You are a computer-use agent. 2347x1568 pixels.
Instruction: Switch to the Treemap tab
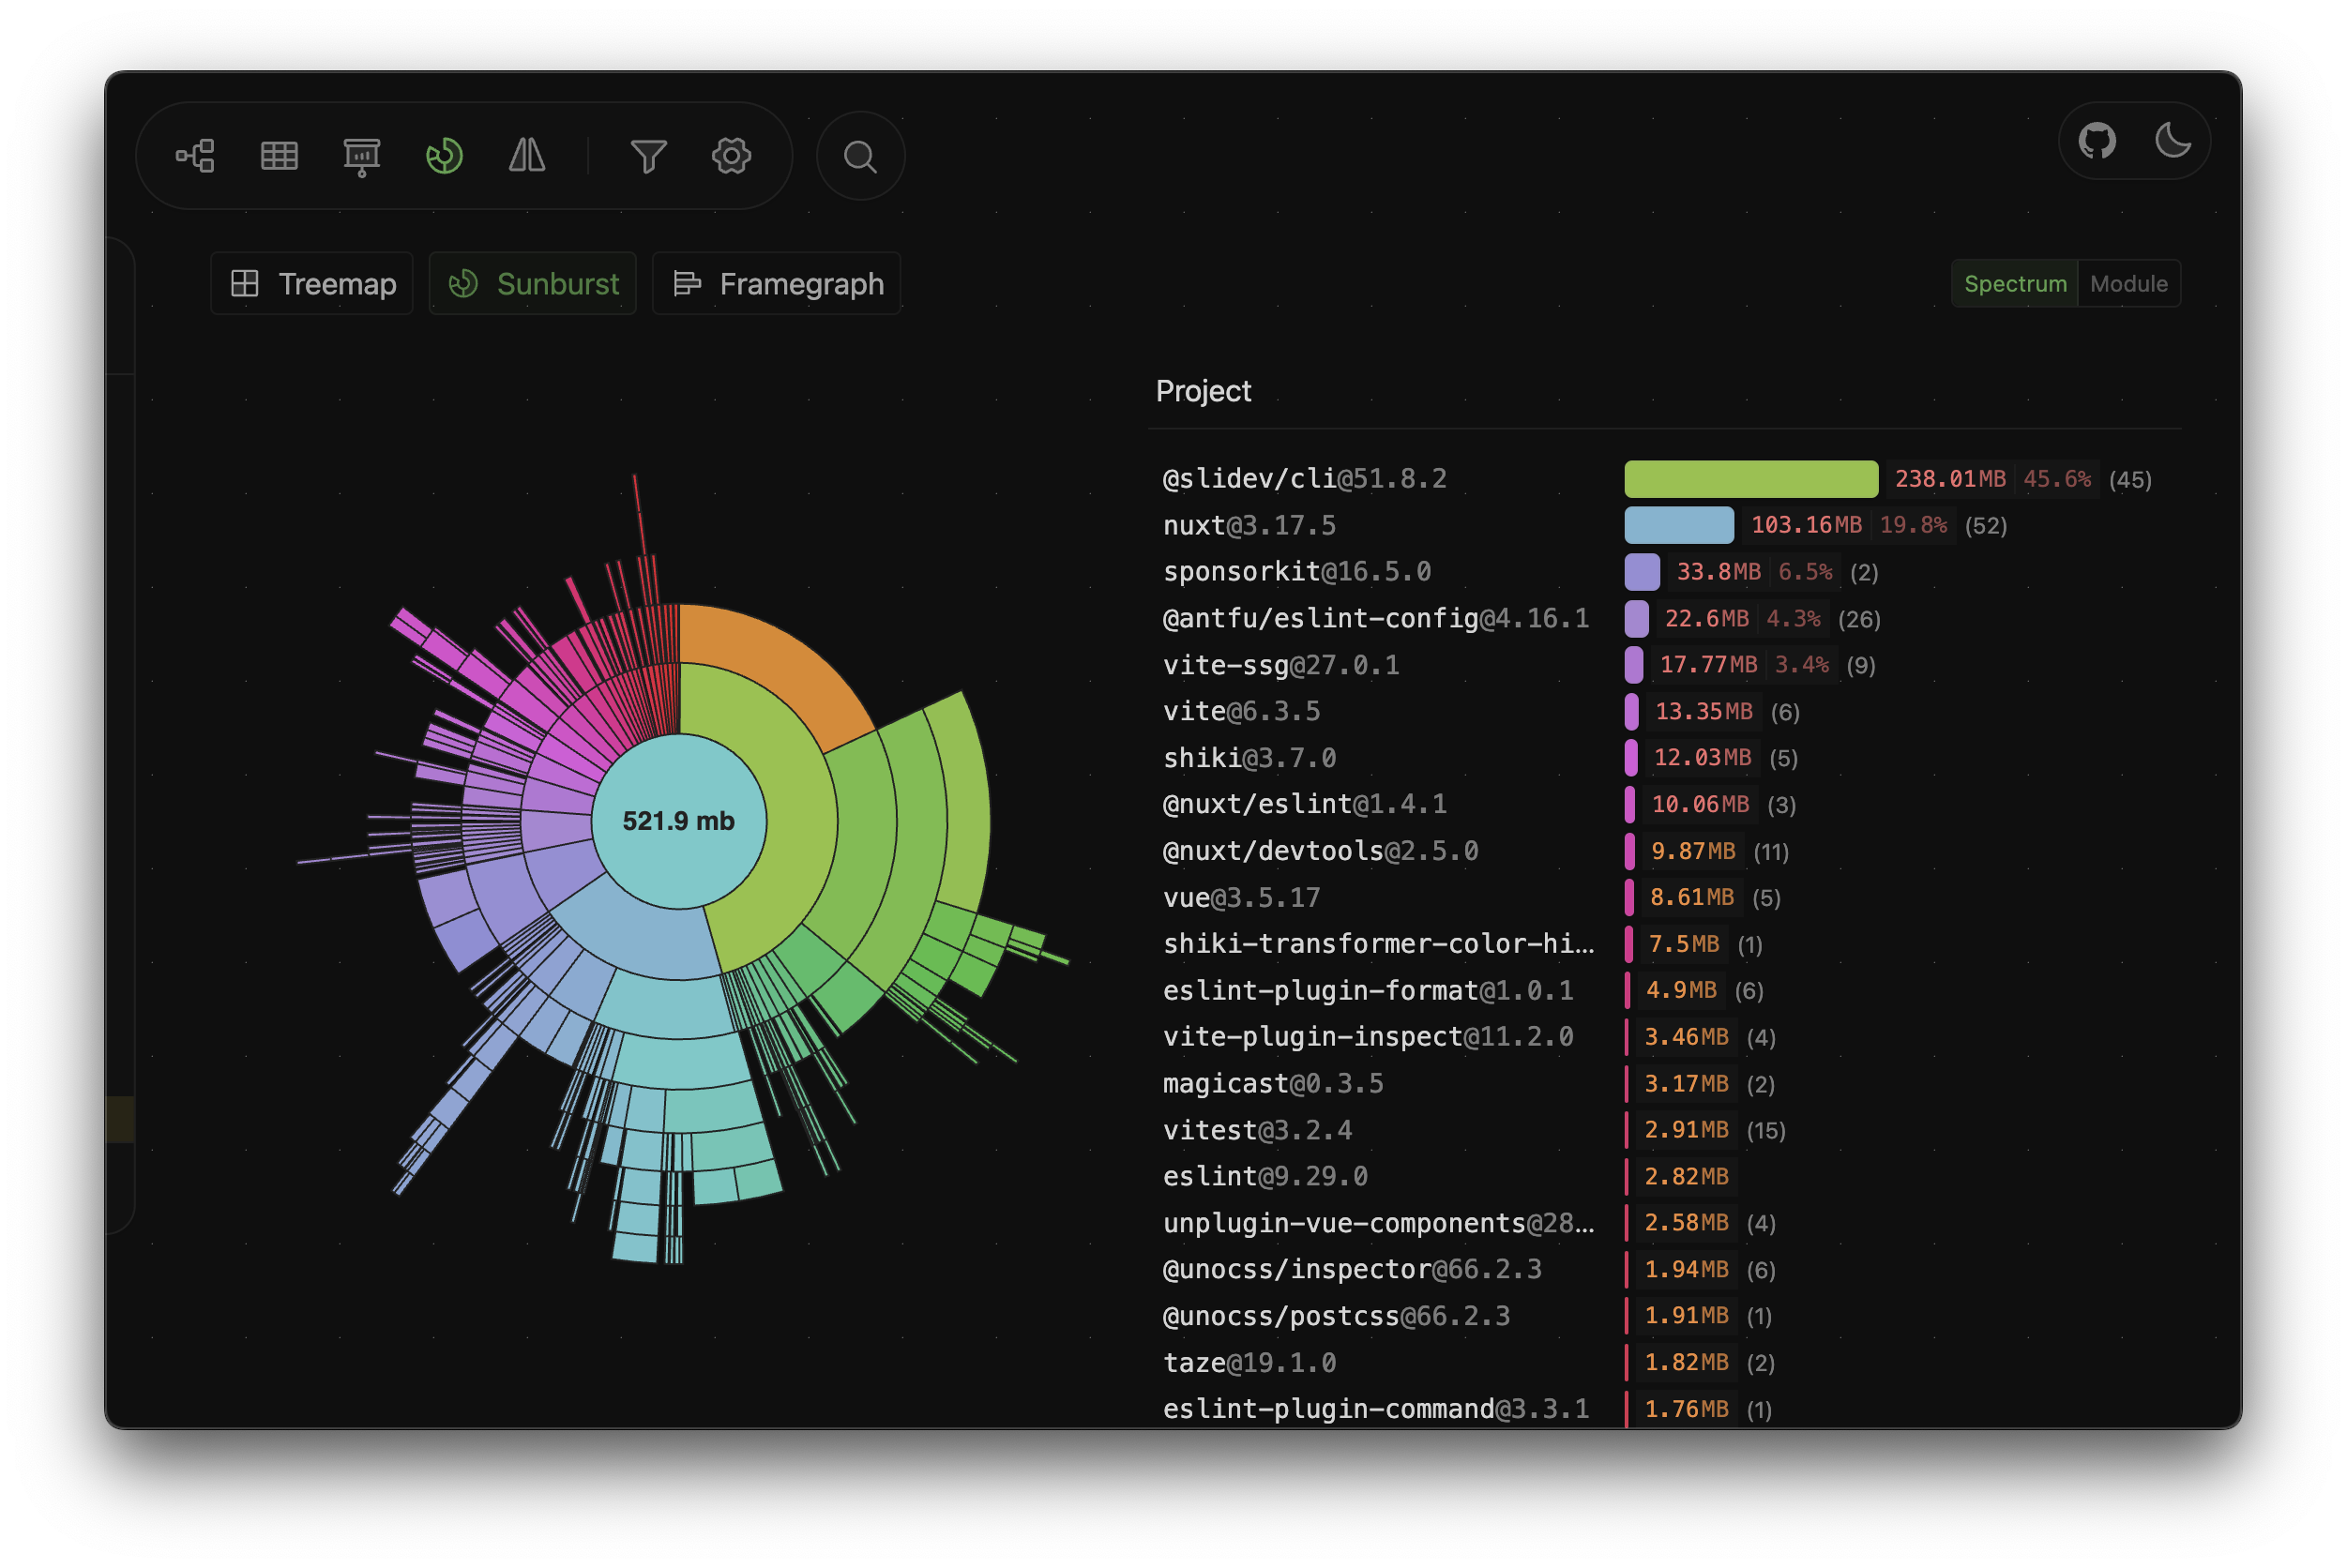(x=313, y=284)
